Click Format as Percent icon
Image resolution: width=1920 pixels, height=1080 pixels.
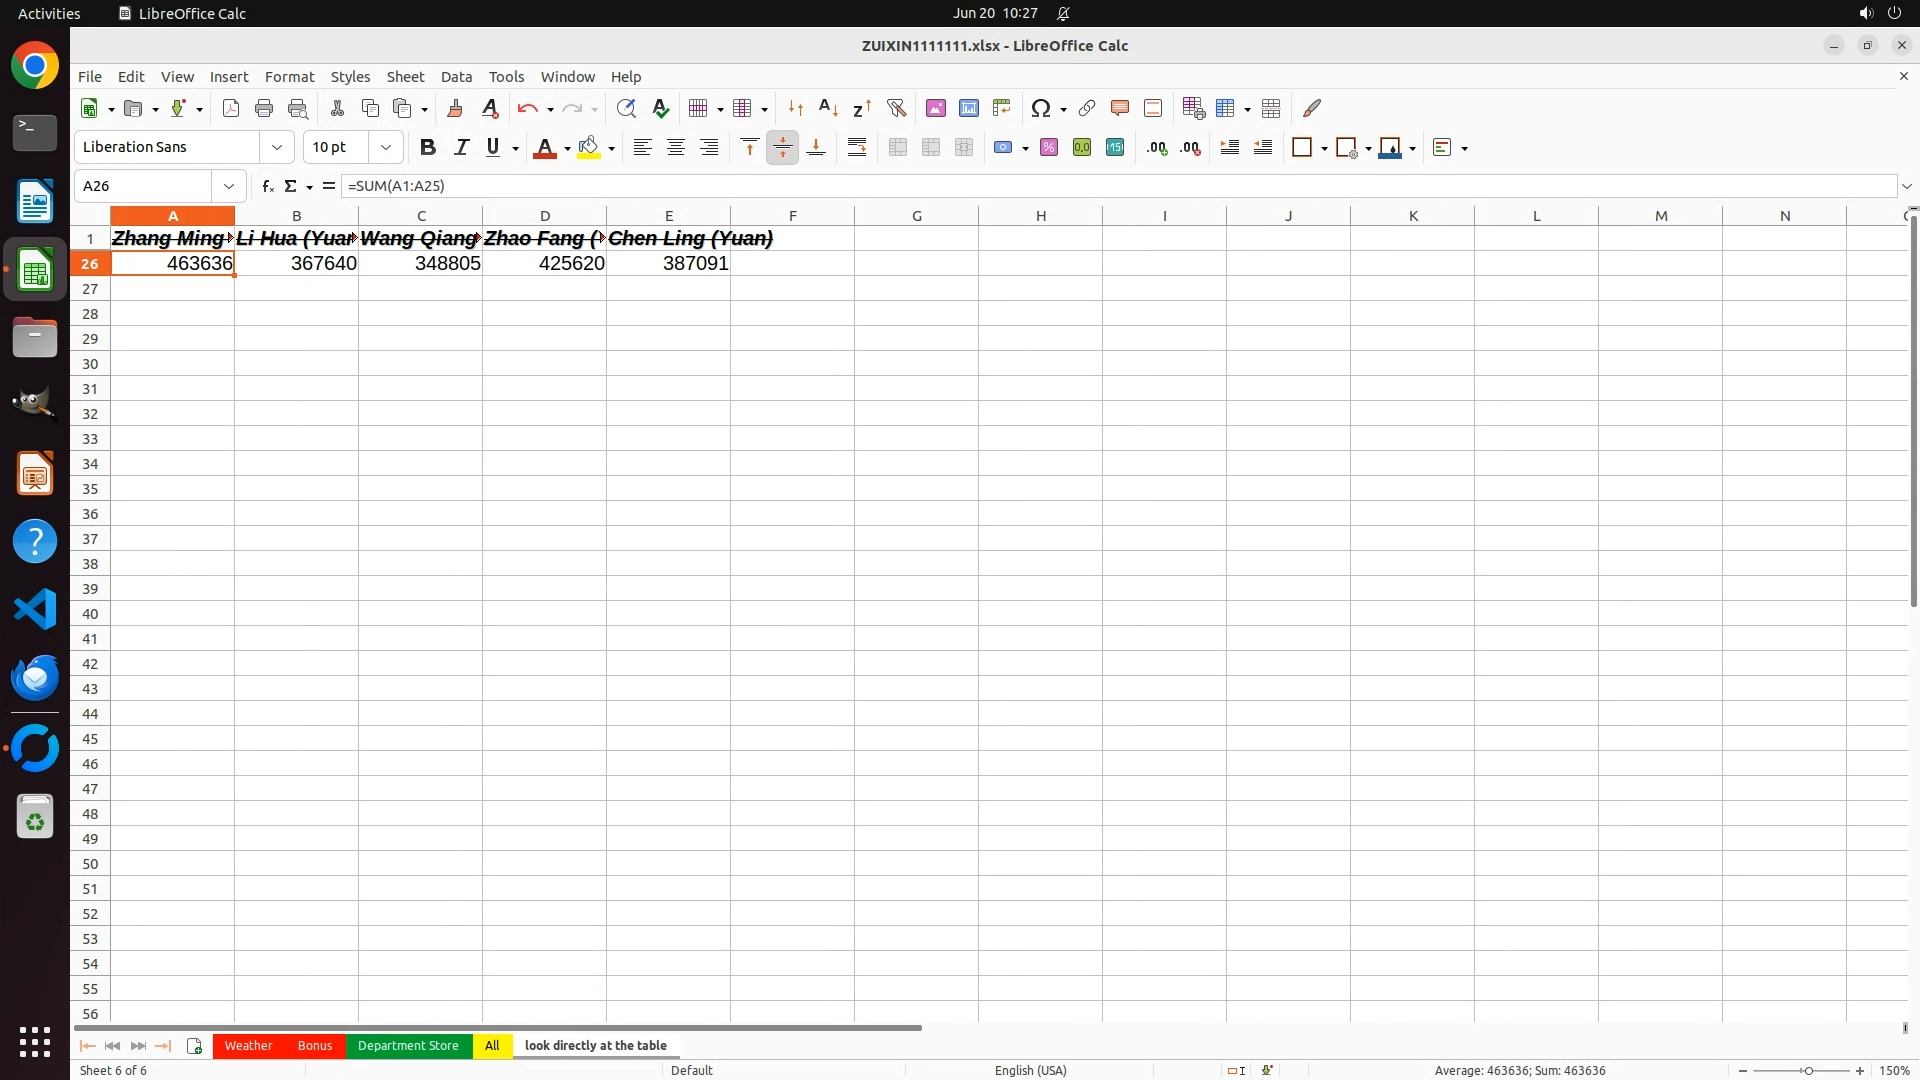tap(1049, 147)
